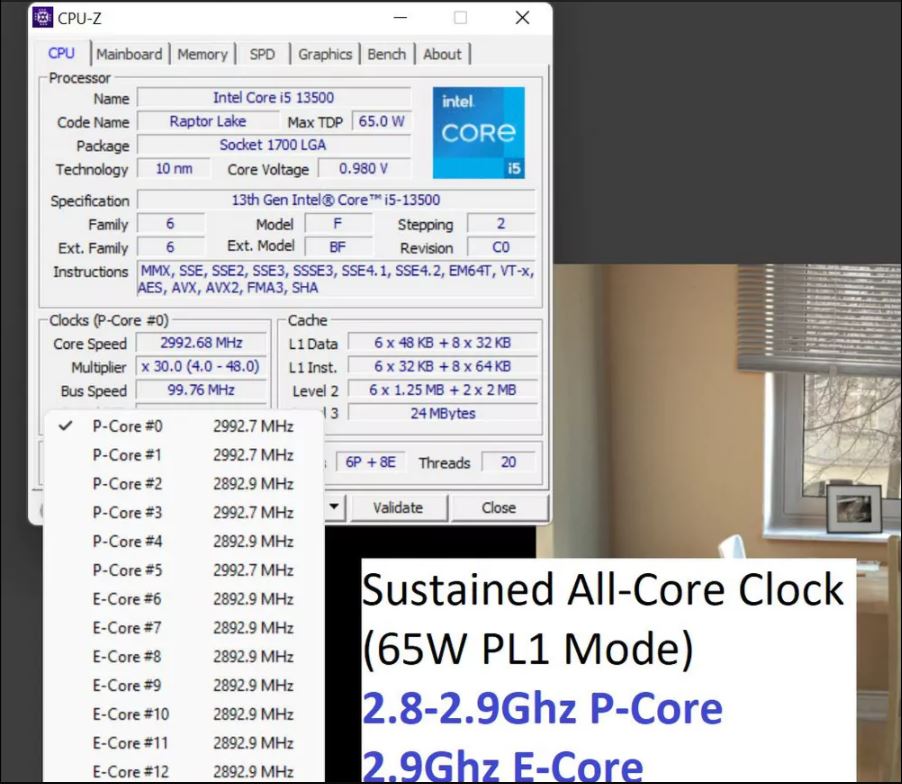Show the About tab
Screen dimensions: 902x784
[x=442, y=54]
